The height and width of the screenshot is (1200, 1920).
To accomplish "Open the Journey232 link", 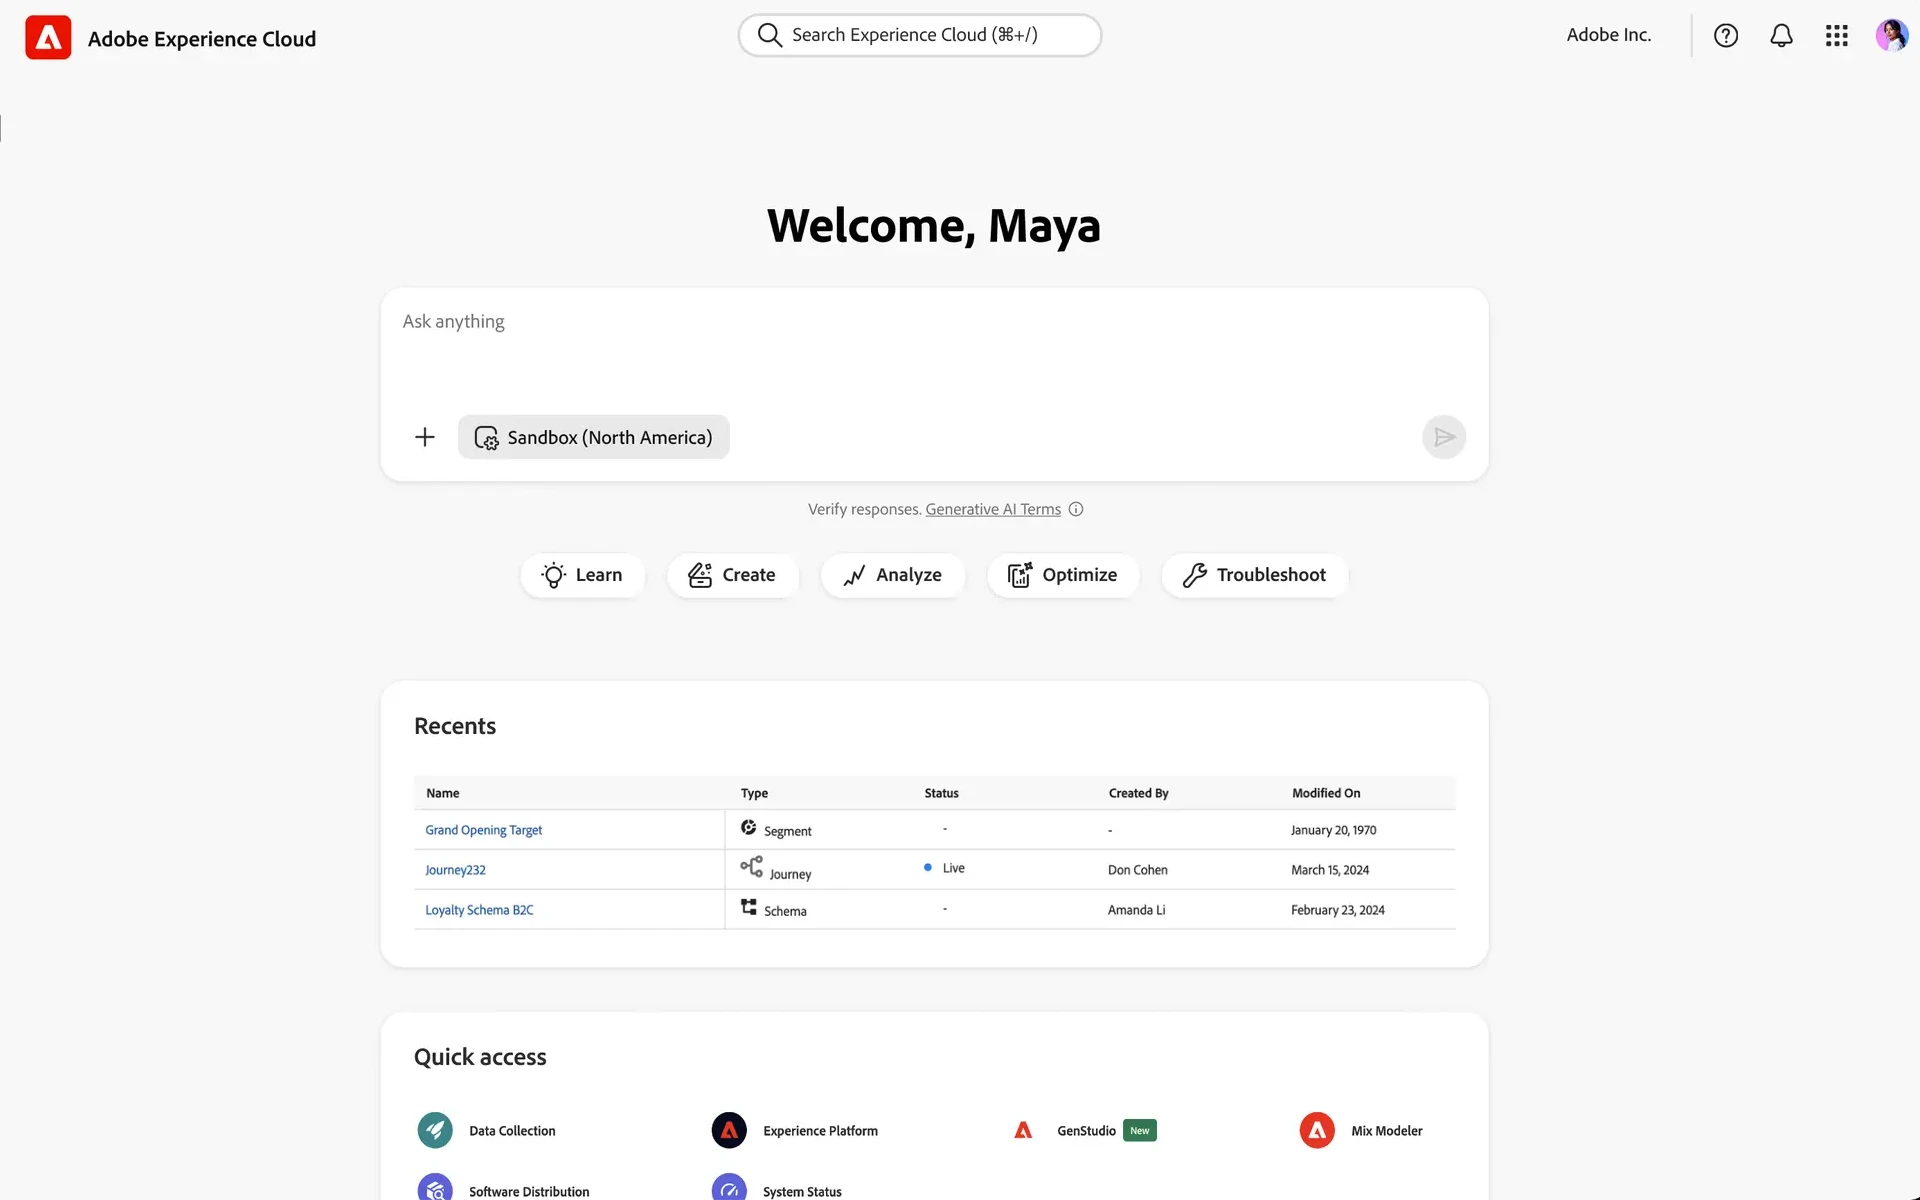I will [x=455, y=870].
